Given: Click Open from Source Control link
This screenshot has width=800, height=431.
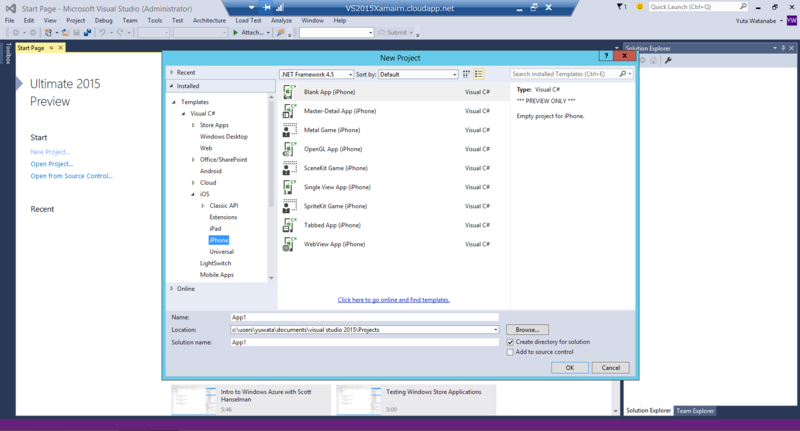Looking at the screenshot, I should (x=71, y=176).
